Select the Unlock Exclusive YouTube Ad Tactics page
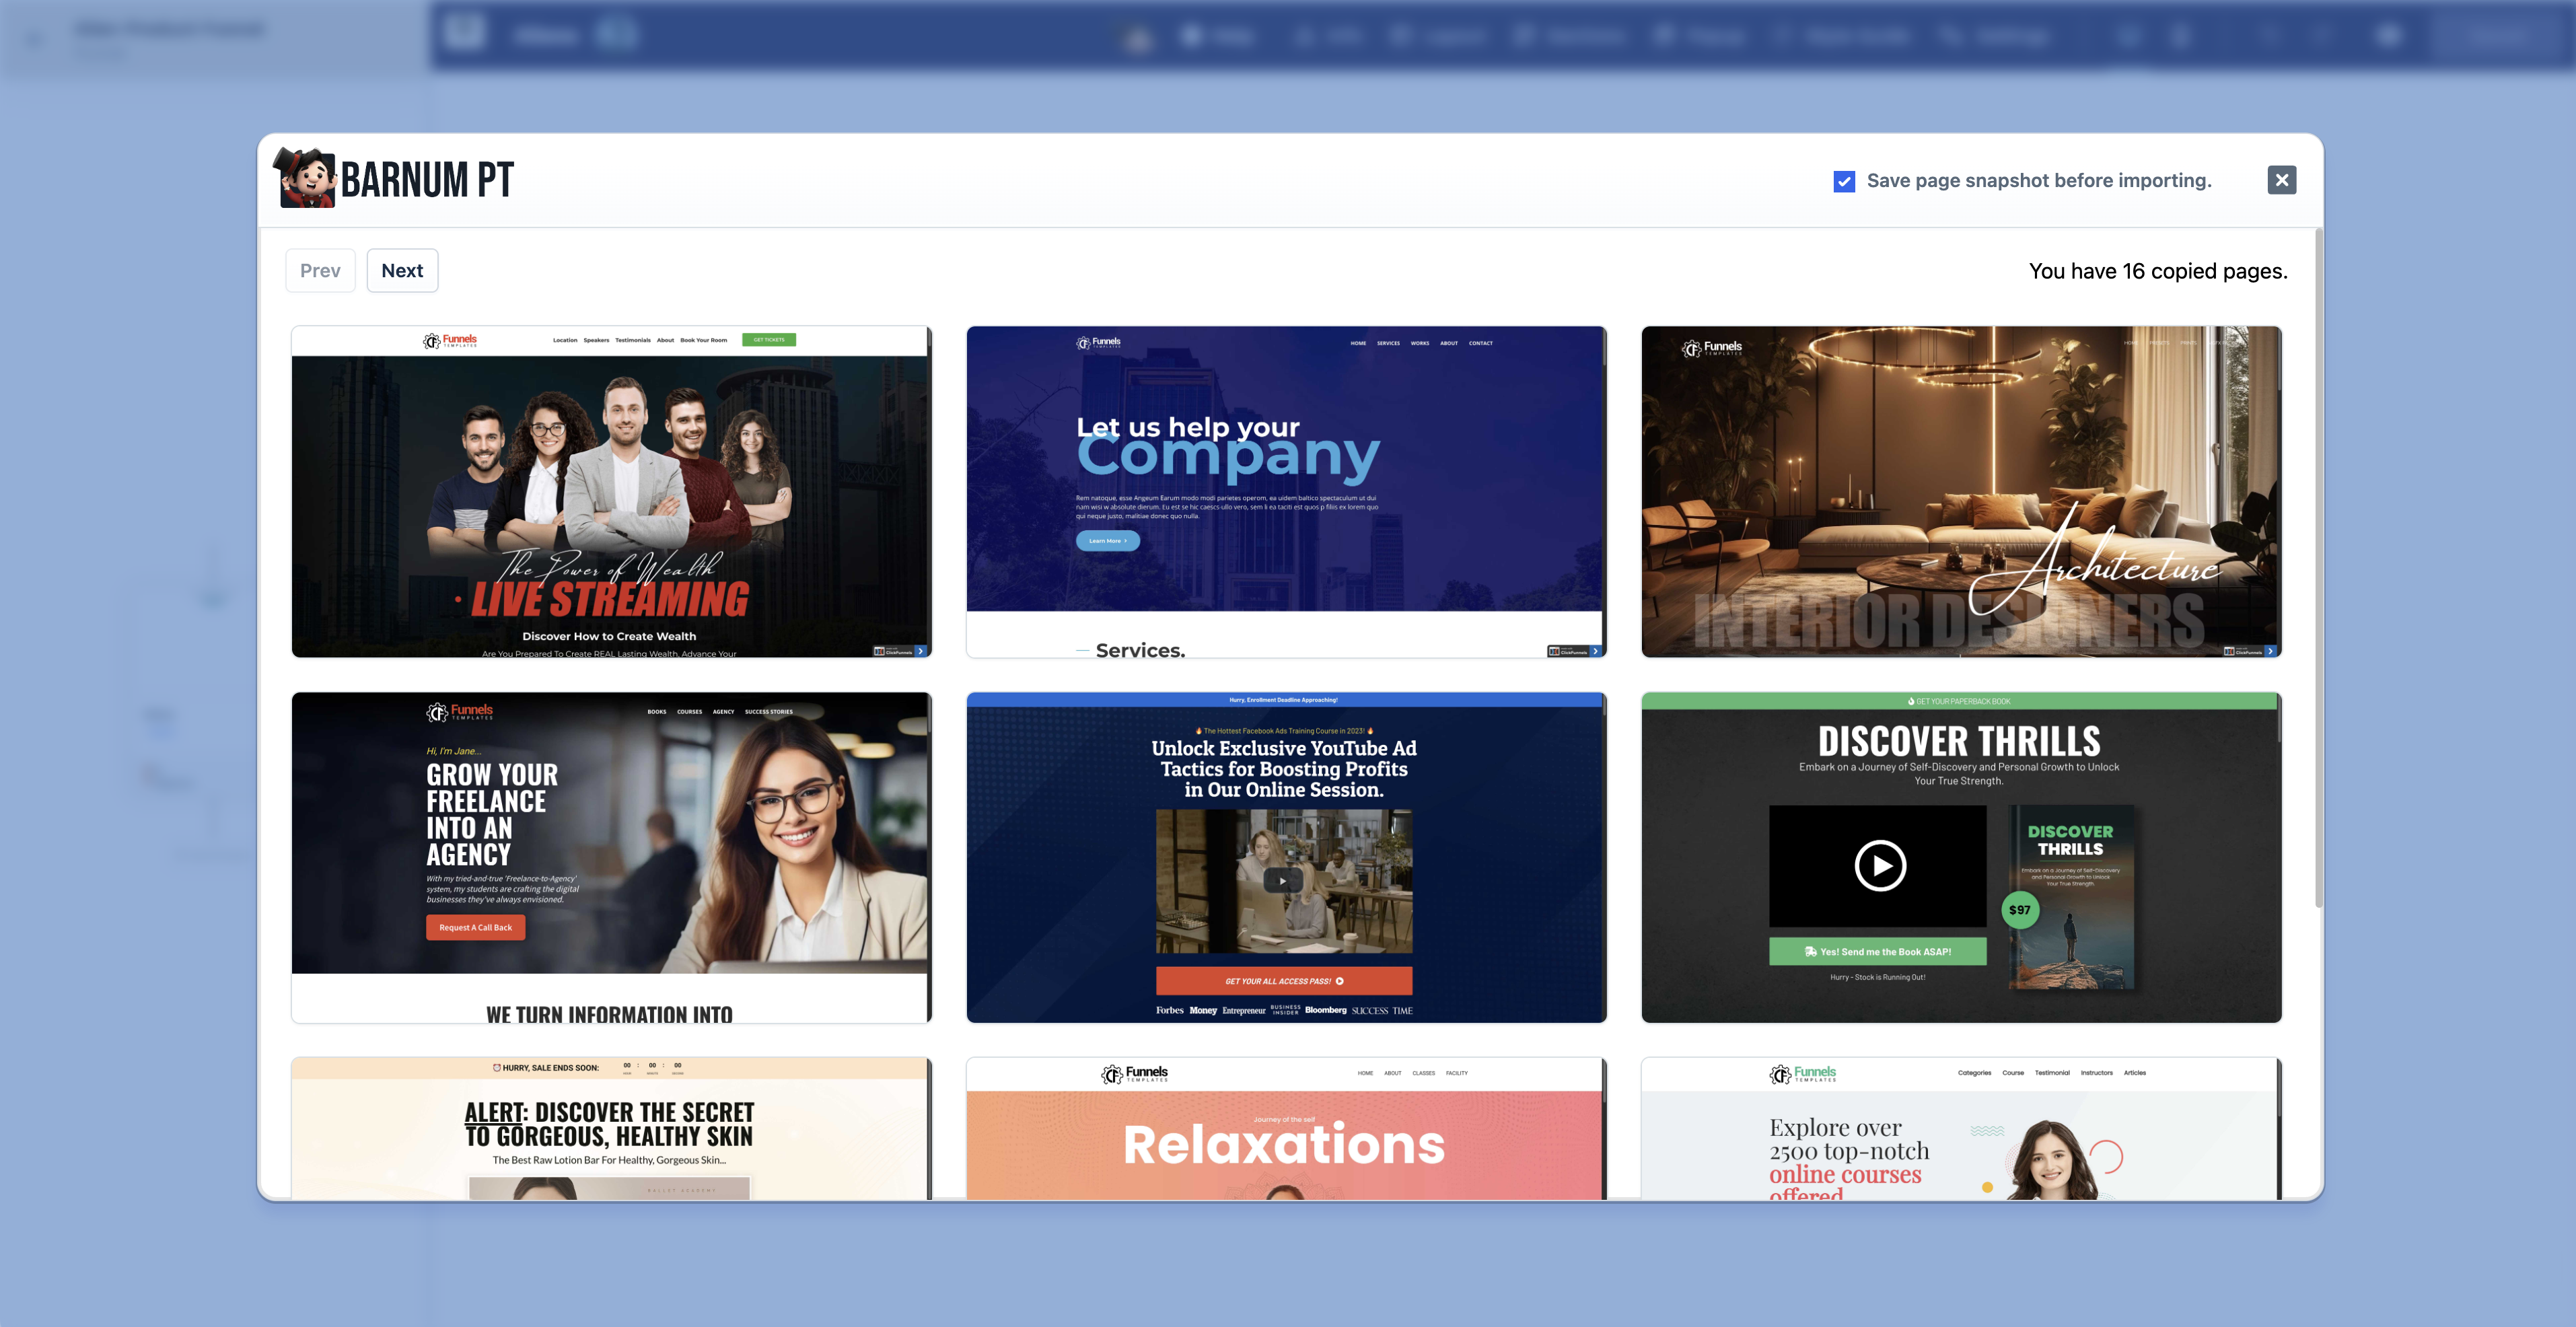The width and height of the screenshot is (2576, 1327). point(1285,857)
